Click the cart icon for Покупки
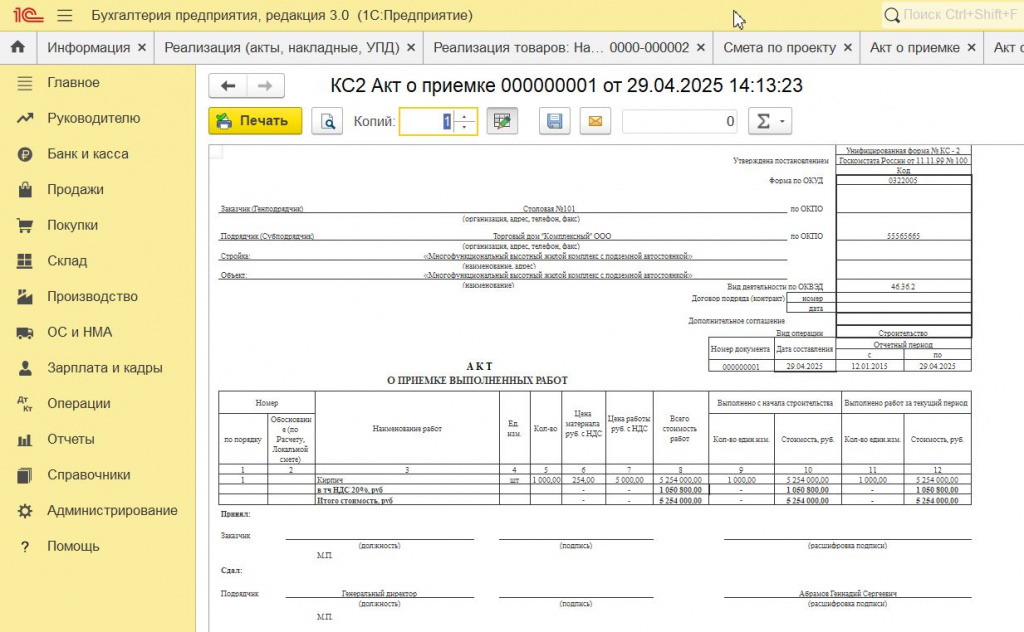 tap(25, 225)
